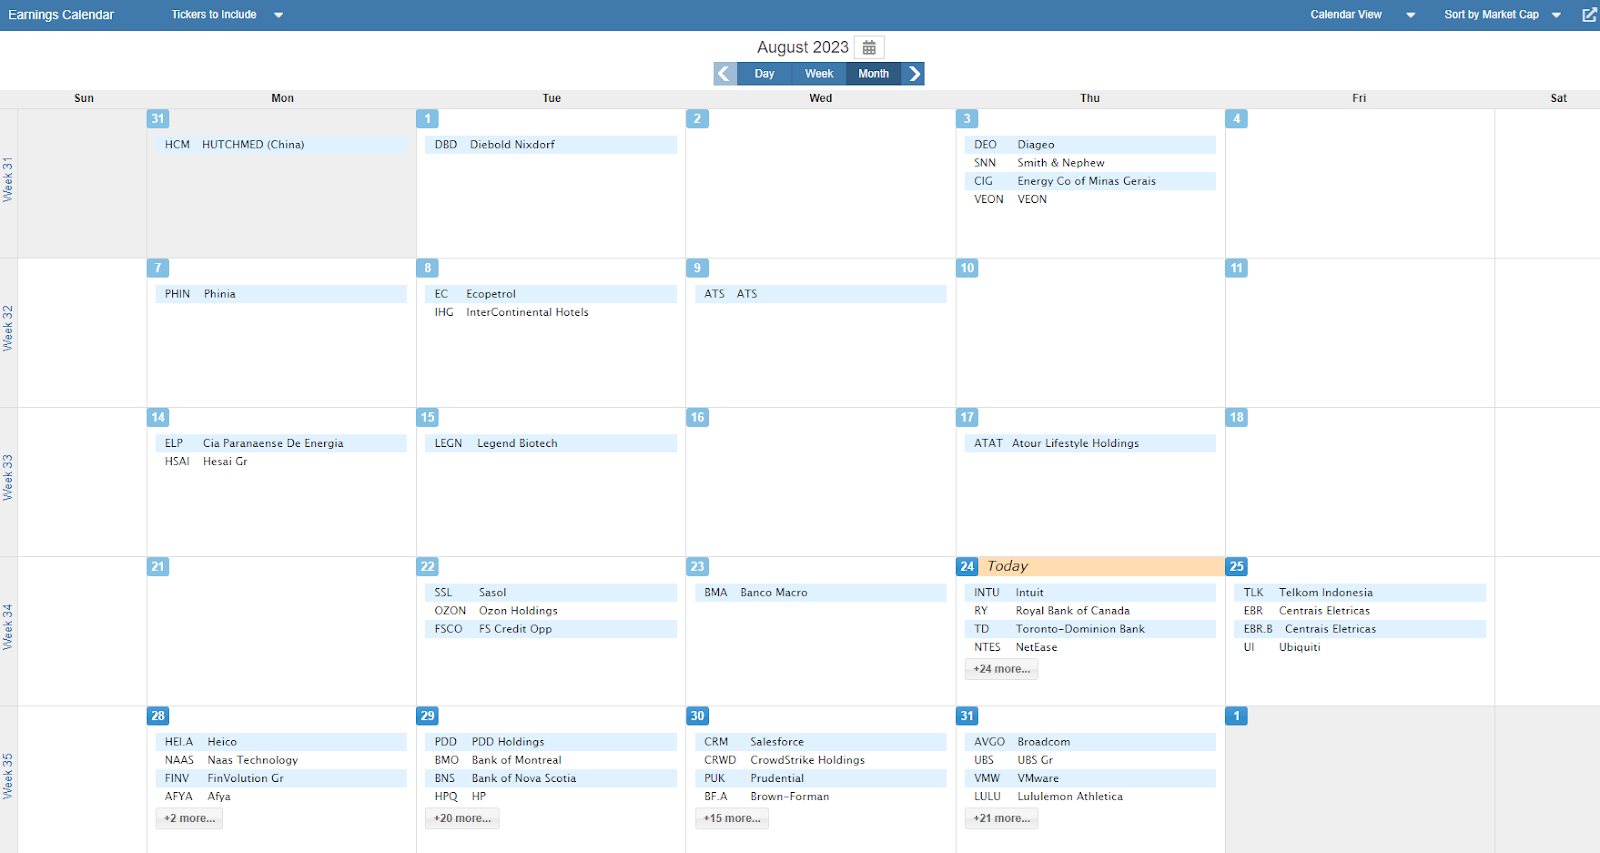Image resolution: width=1600 pixels, height=853 pixels.
Task: Select date number 24 marked Today
Action: pos(967,566)
